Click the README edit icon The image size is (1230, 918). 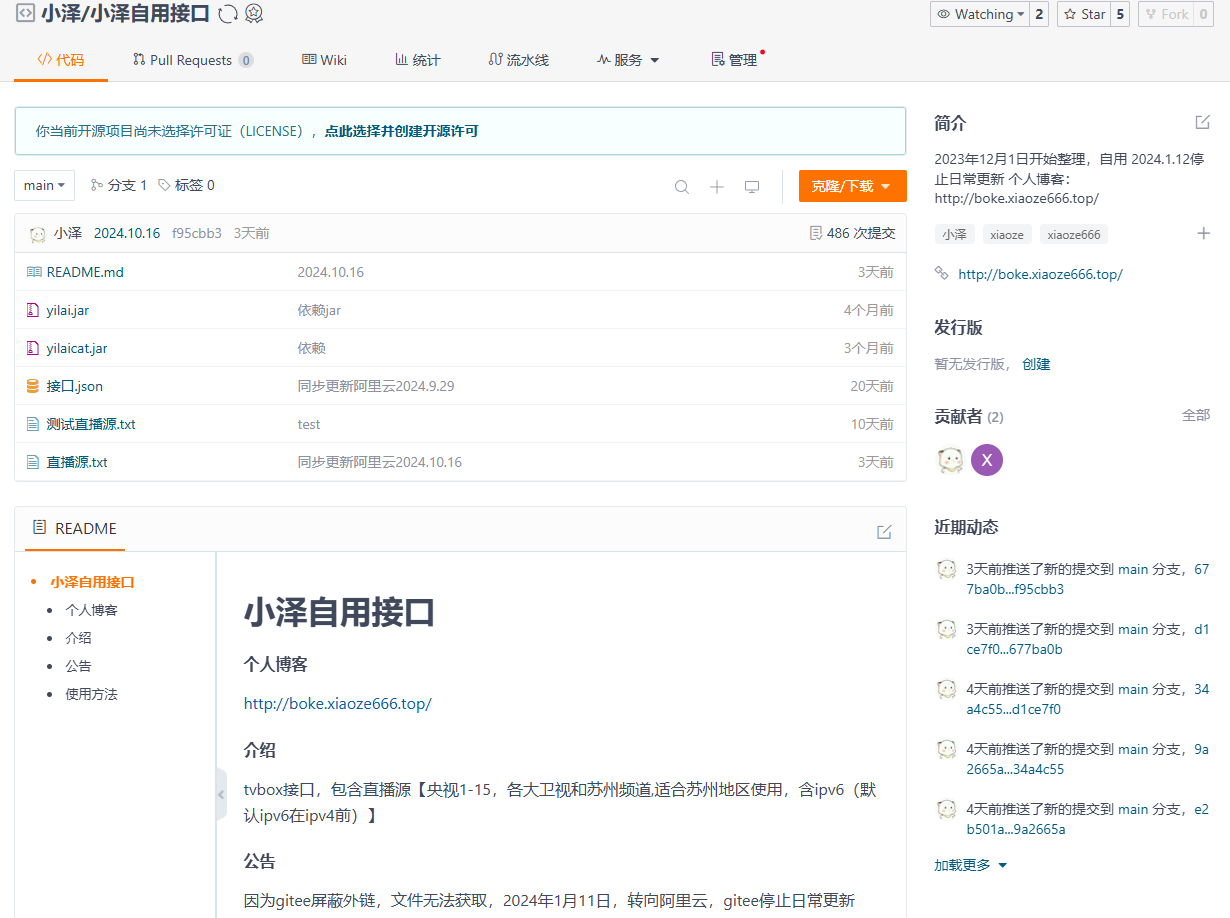coord(884,532)
